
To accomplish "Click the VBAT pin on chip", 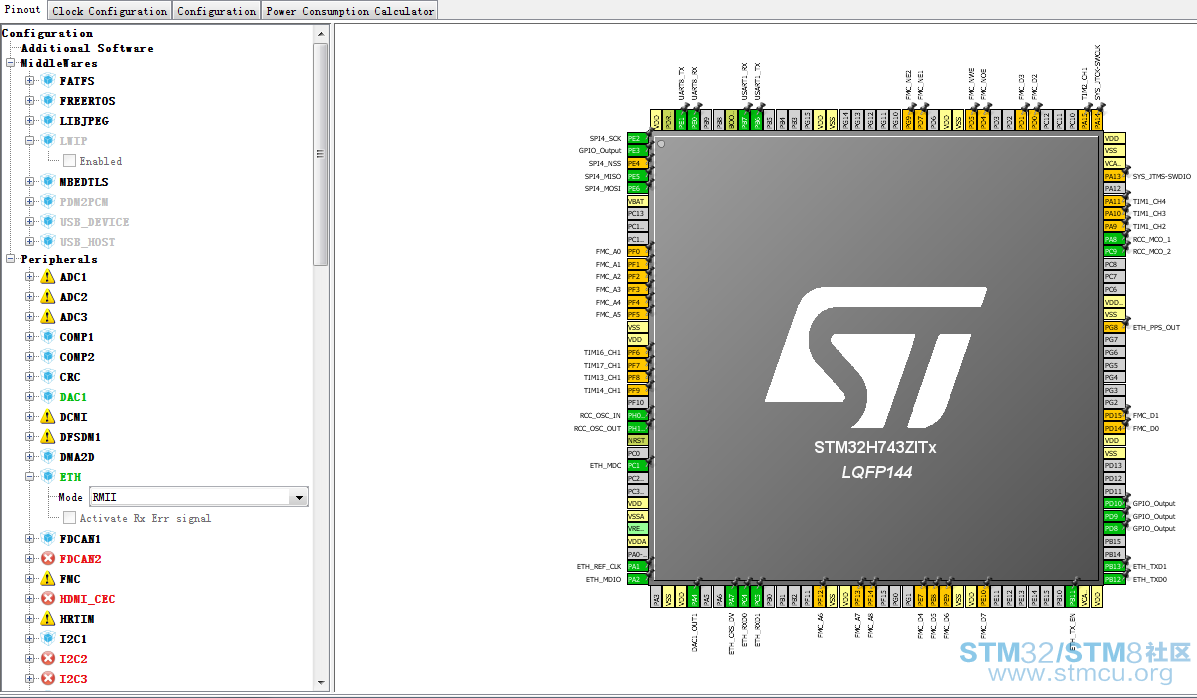I will (x=637, y=201).
